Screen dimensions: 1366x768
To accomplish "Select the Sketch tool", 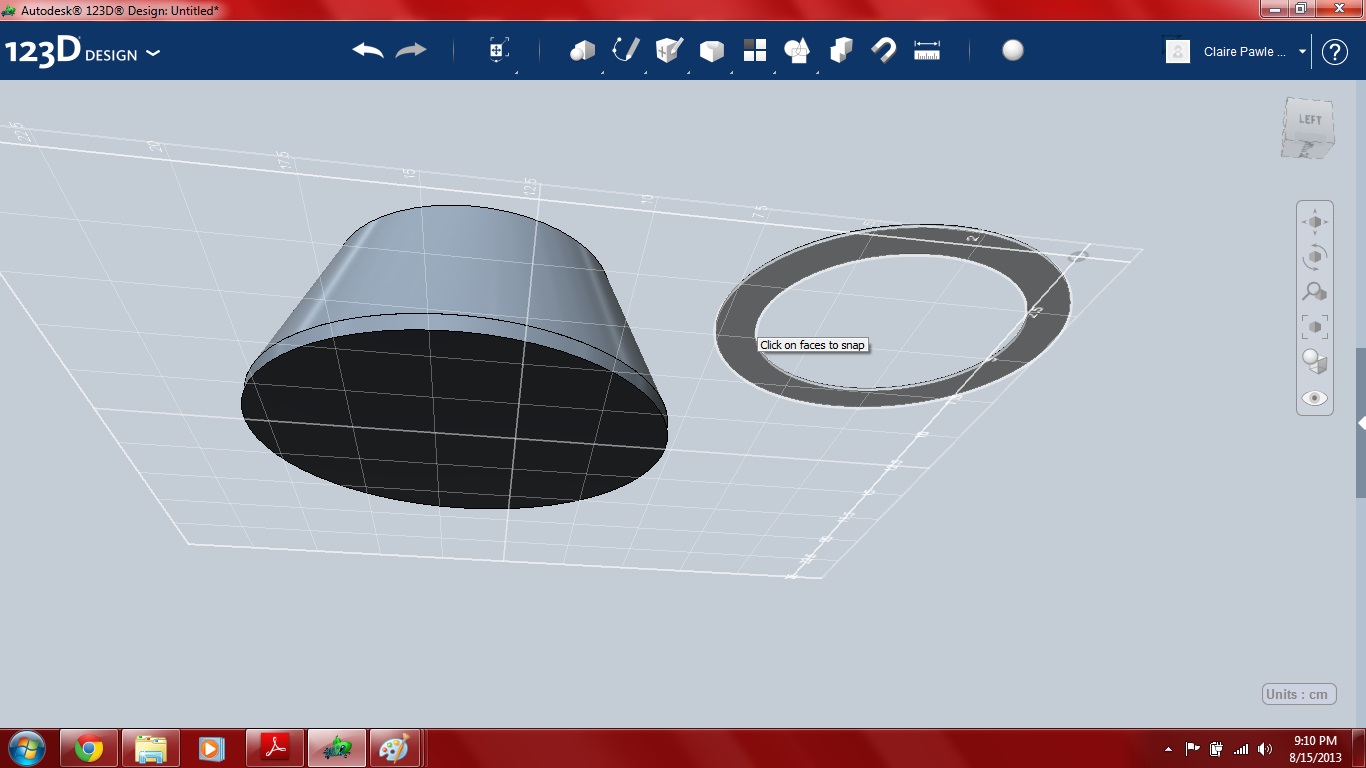I will 626,51.
